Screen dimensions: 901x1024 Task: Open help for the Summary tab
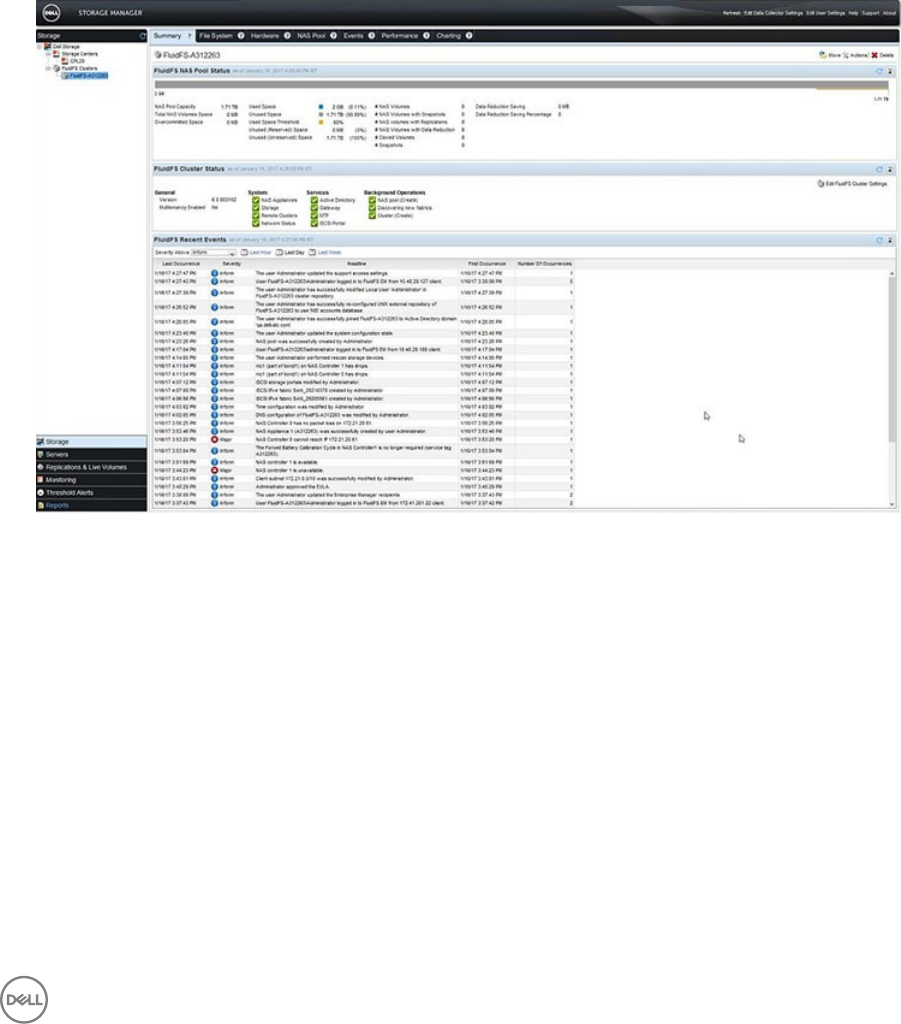189,36
